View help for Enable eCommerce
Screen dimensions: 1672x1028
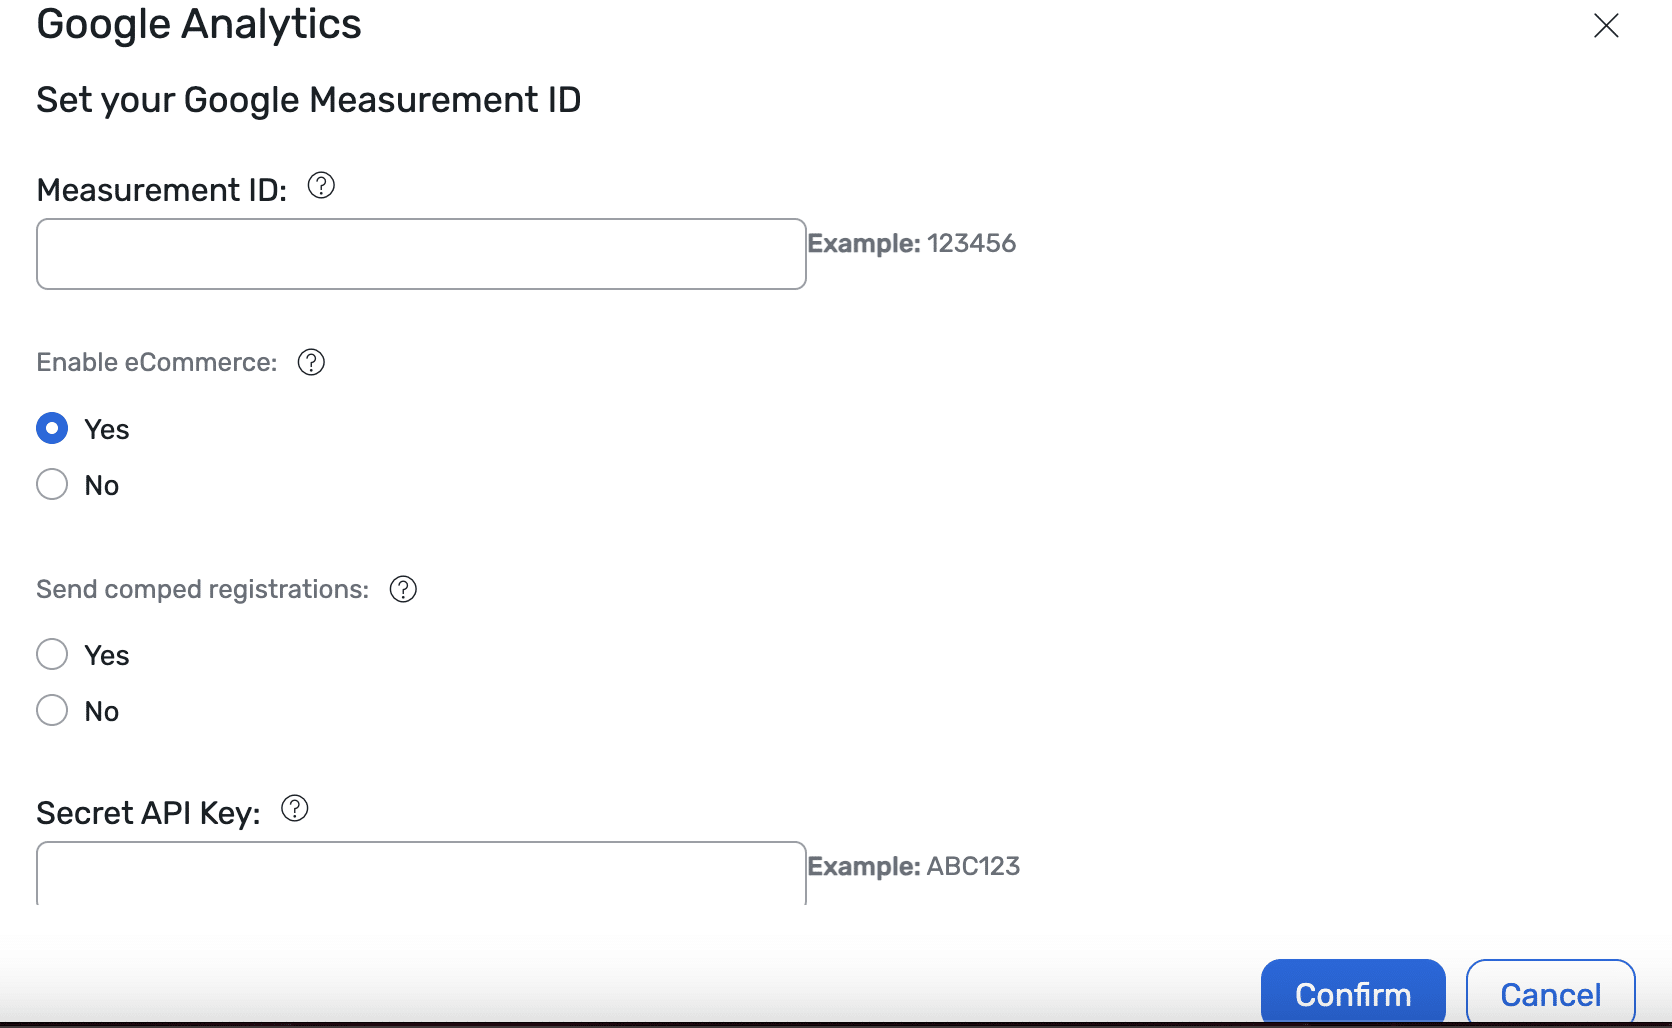click(x=311, y=362)
